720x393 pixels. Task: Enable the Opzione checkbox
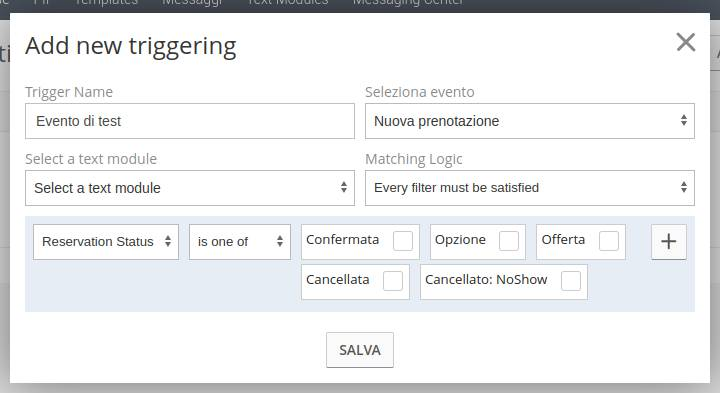509,241
